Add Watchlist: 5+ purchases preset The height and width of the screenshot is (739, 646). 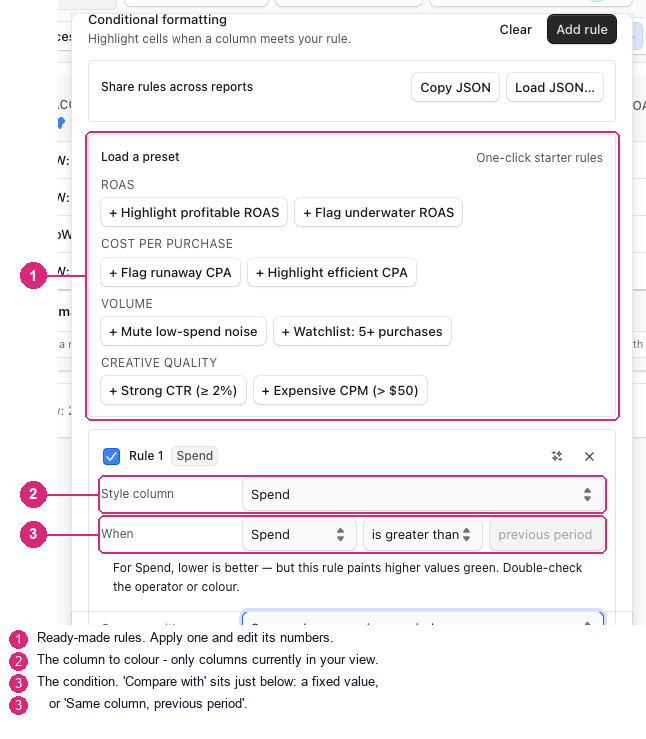[x=362, y=331]
